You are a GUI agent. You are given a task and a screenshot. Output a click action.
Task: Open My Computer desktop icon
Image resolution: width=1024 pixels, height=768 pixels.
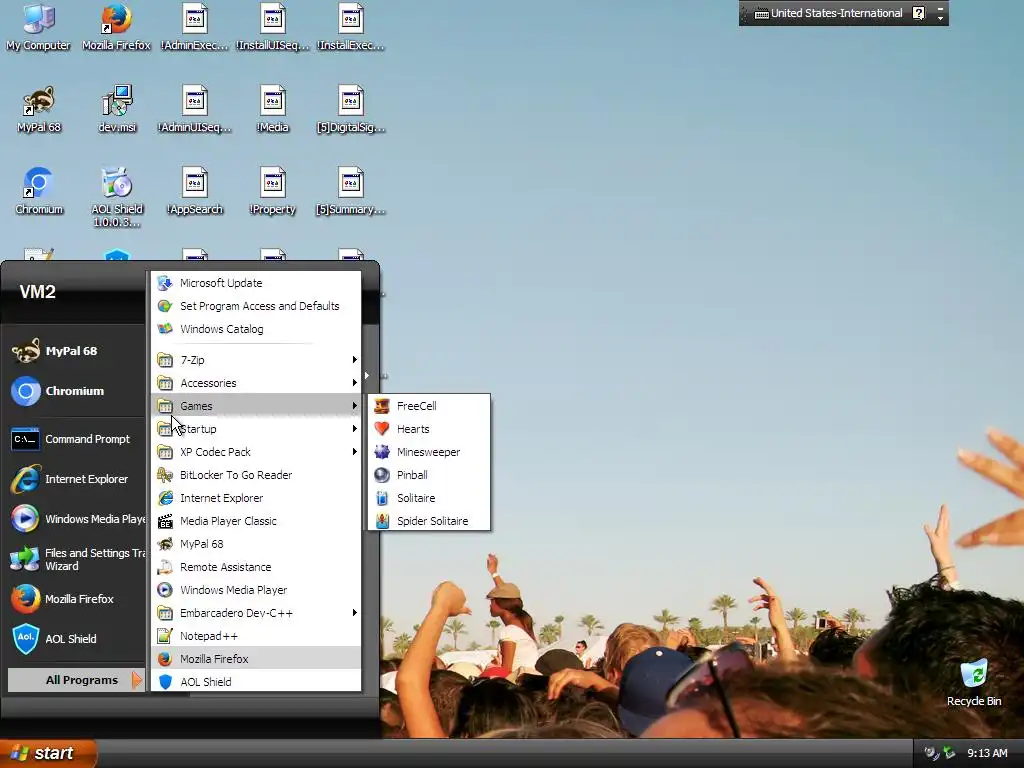pyautogui.click(x=39, y=27)
